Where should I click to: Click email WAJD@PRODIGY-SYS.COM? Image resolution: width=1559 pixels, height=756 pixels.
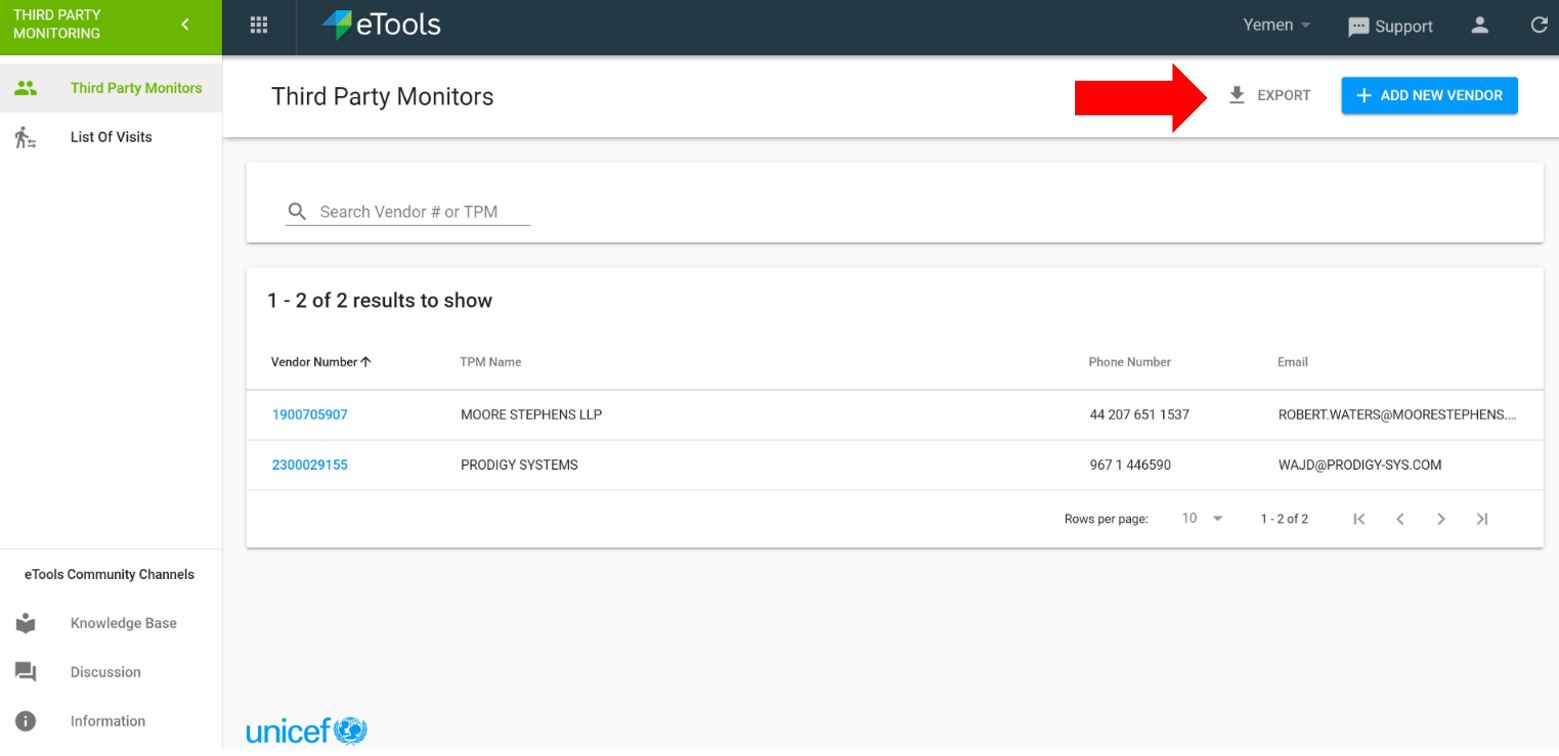pos(1359,465)
